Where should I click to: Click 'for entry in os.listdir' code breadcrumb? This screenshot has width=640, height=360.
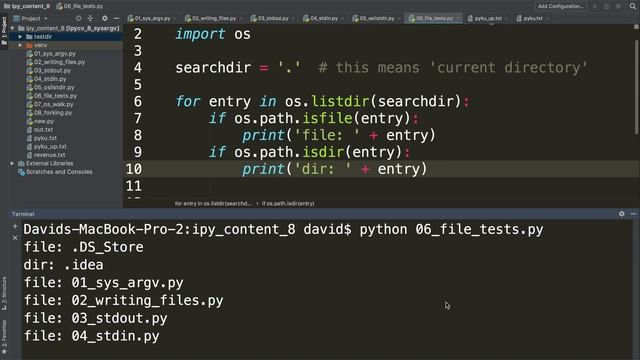tap(213, 203)
